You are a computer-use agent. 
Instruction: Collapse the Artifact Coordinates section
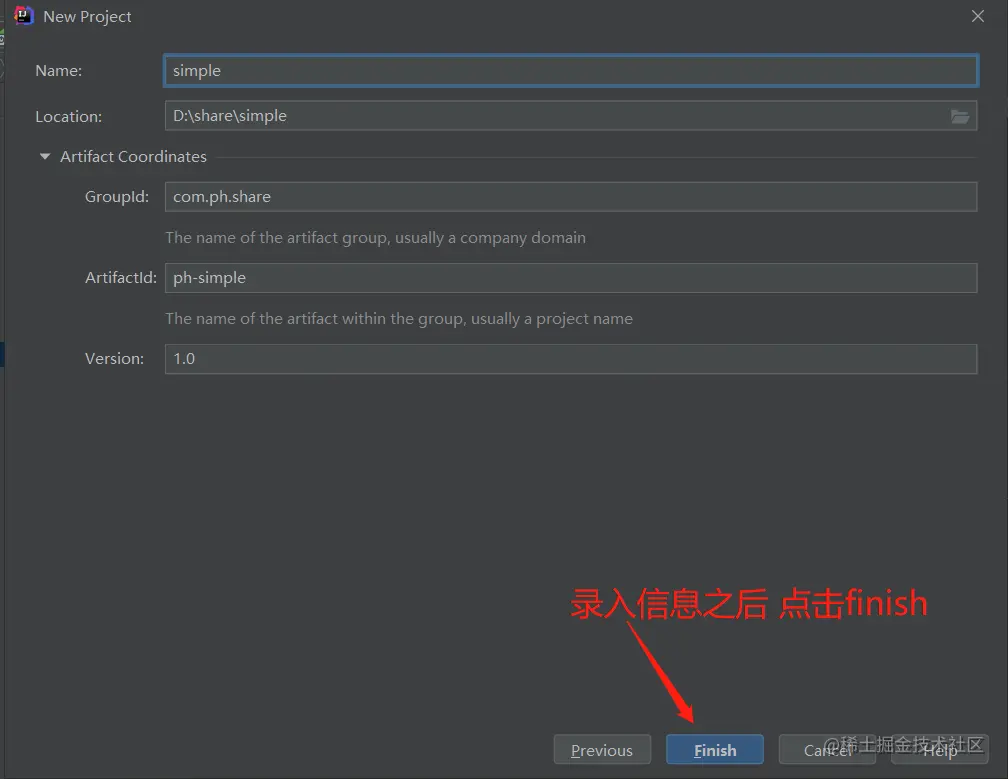point(44,156)
